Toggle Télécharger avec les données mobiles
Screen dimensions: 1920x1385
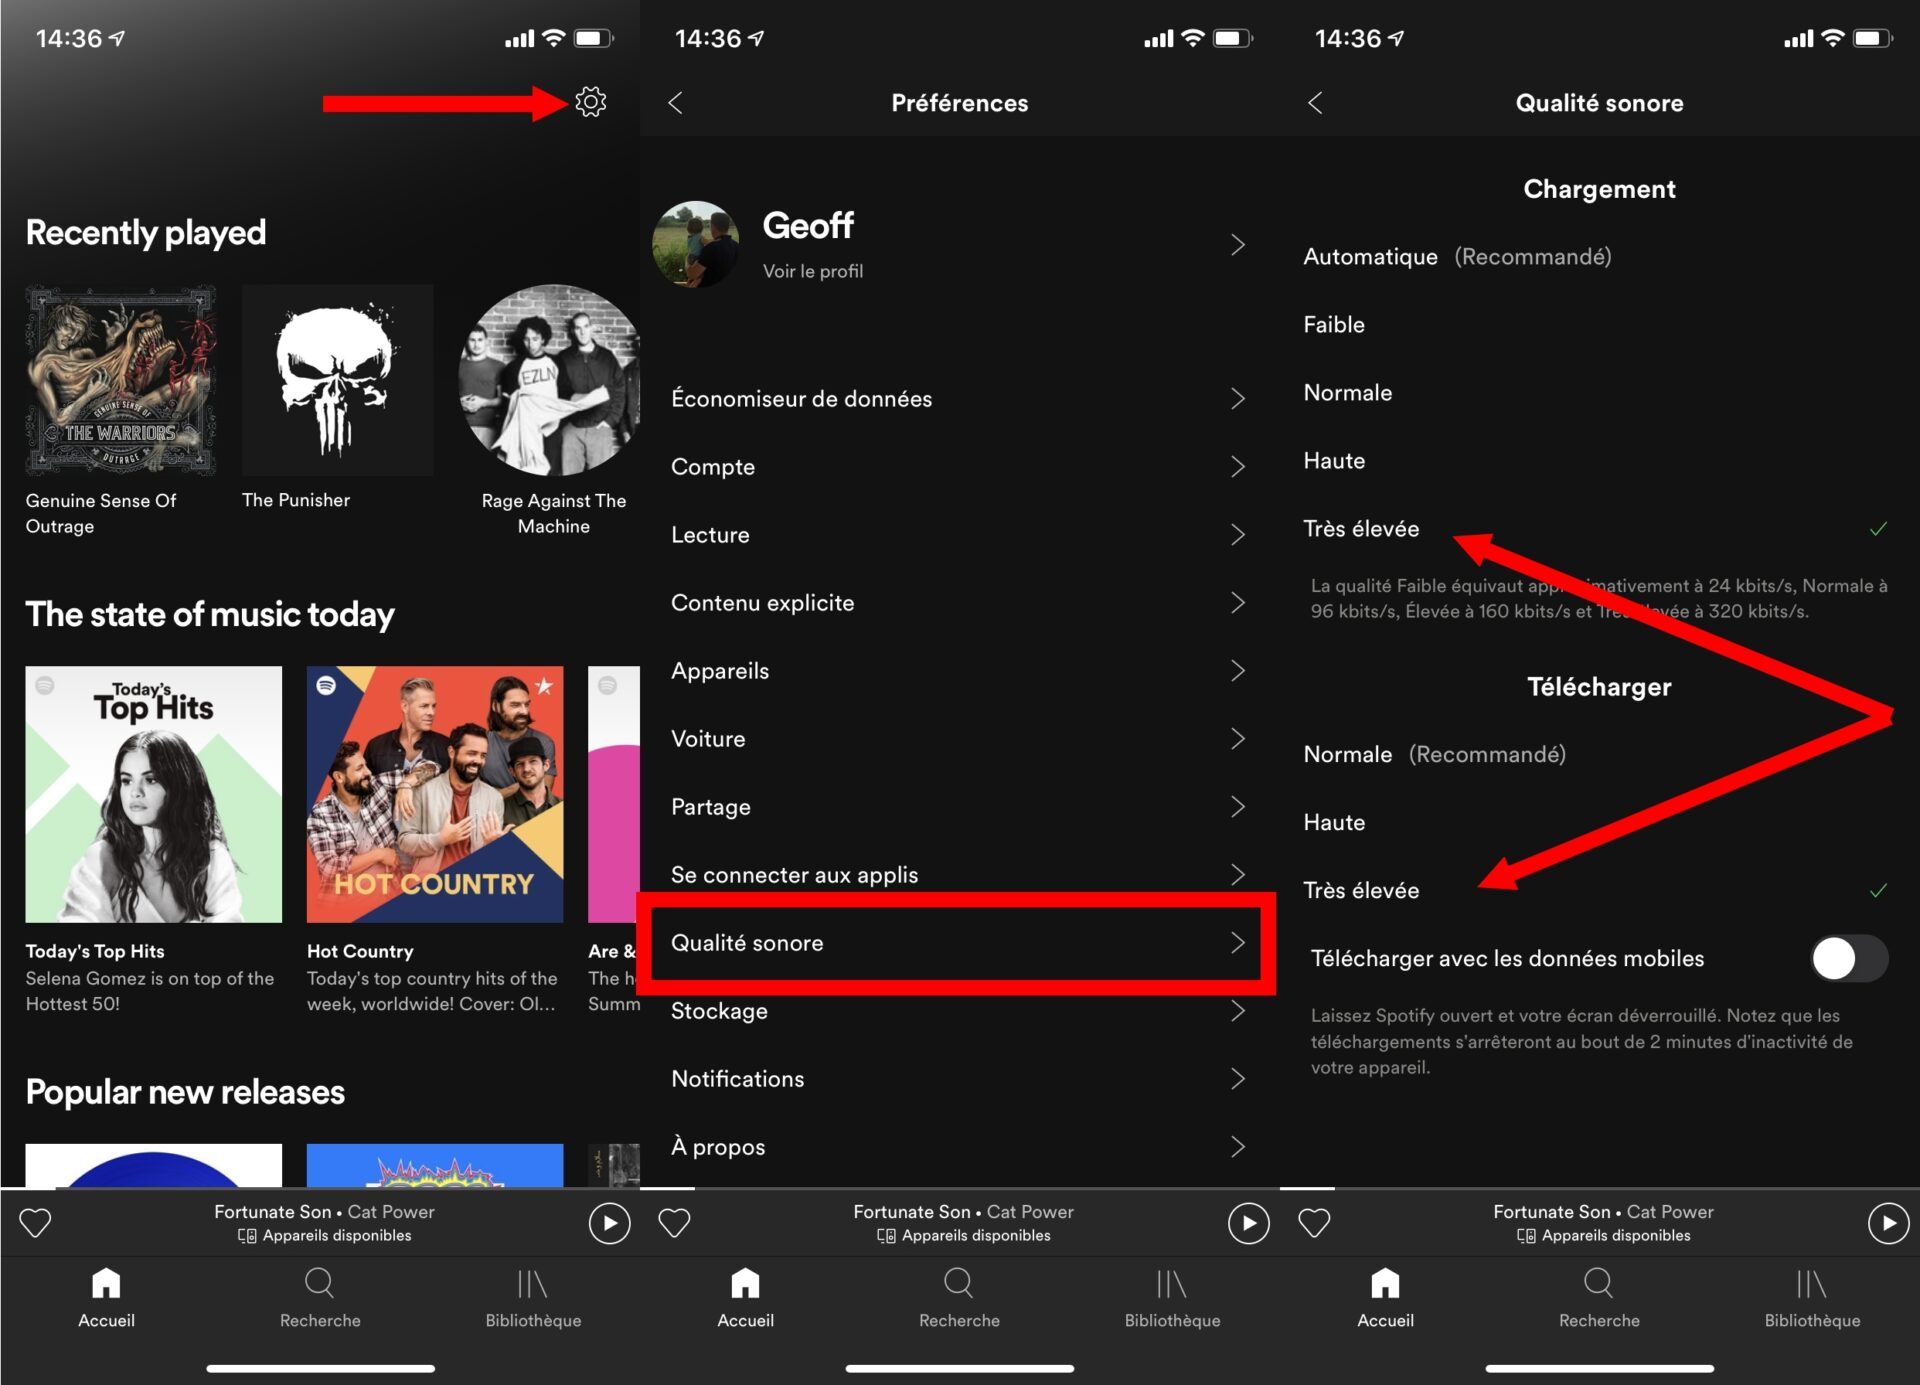coord(1849,958)
